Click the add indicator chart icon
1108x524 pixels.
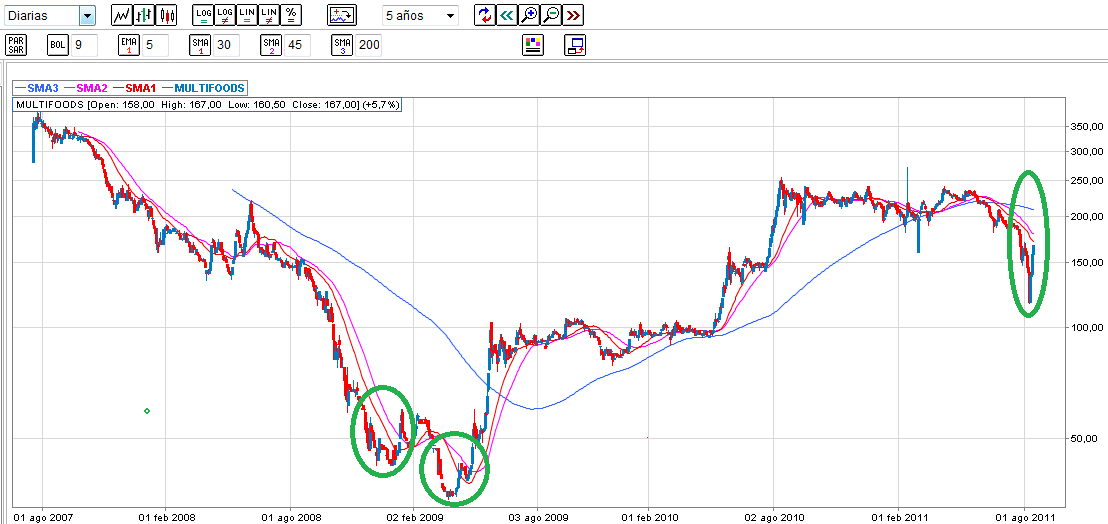[x=343, y=15]
